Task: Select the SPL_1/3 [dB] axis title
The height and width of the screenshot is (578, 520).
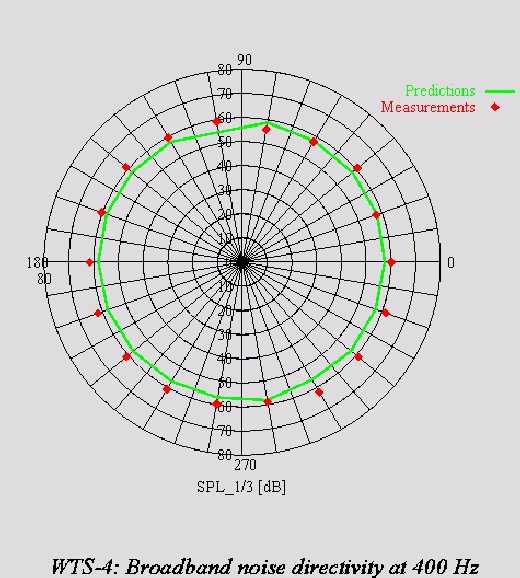Action: [x=241, y=487]
